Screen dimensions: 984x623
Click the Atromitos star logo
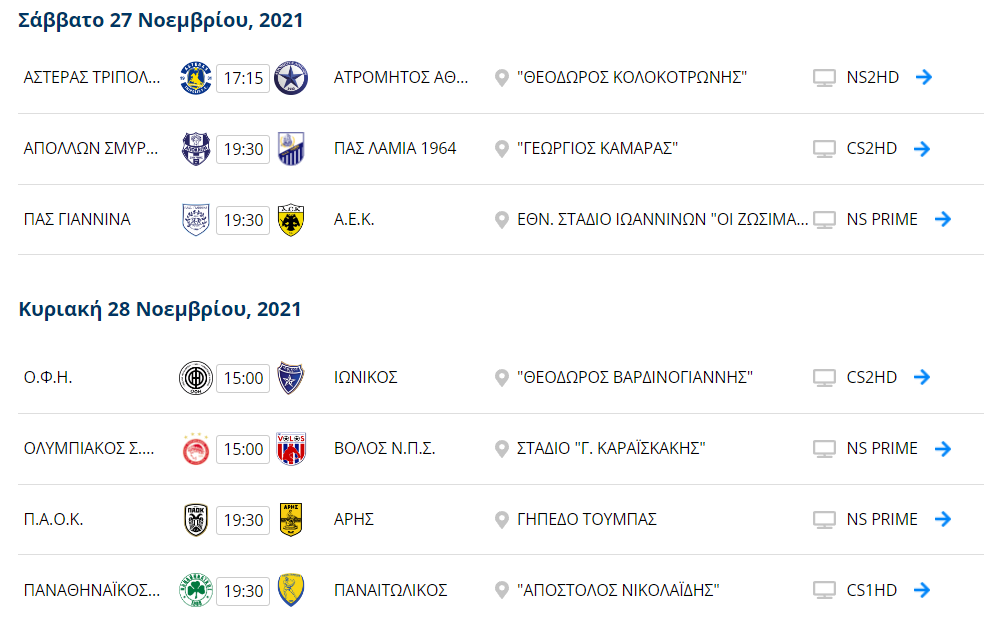[x=291, y=78]
